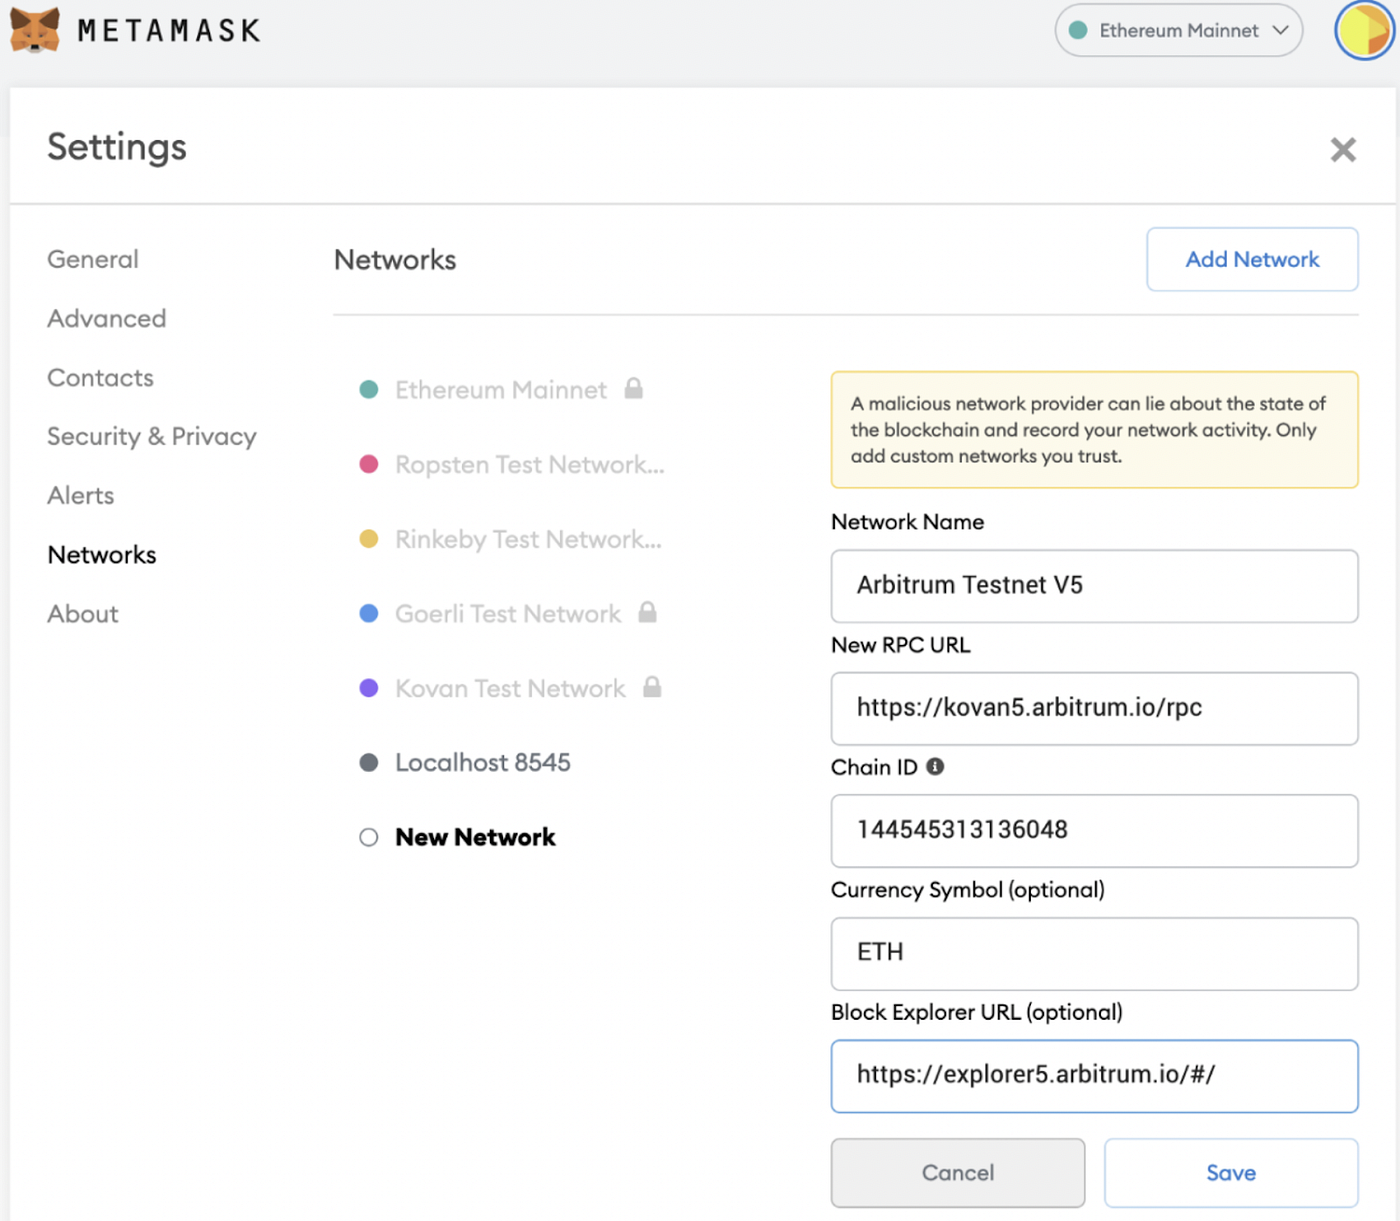Click the pink dot of Ropsten network
This screenshot has height=1221, width=1400.
(369, 464)
